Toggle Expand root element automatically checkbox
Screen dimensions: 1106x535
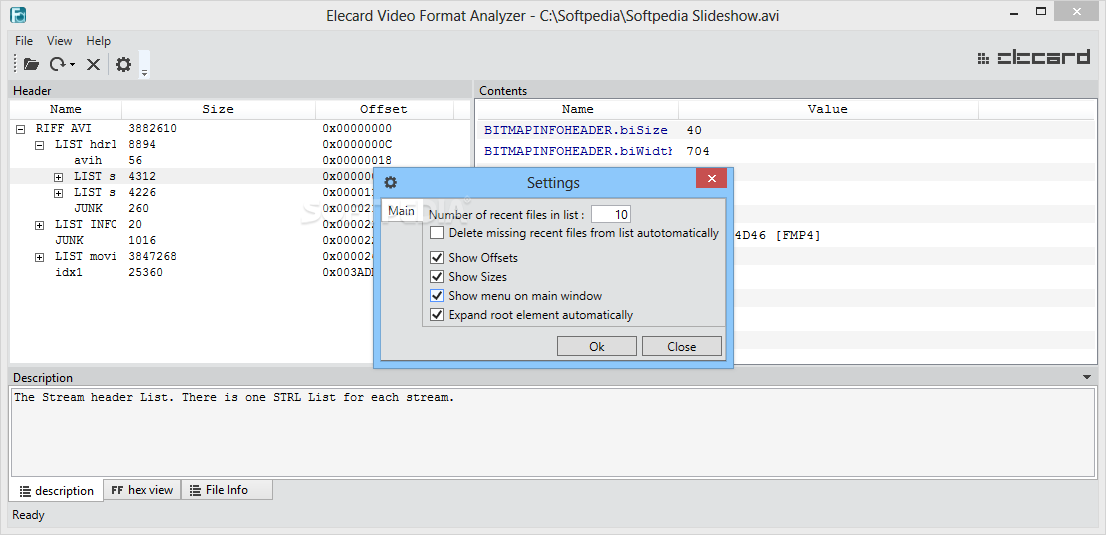pos(437,315)
